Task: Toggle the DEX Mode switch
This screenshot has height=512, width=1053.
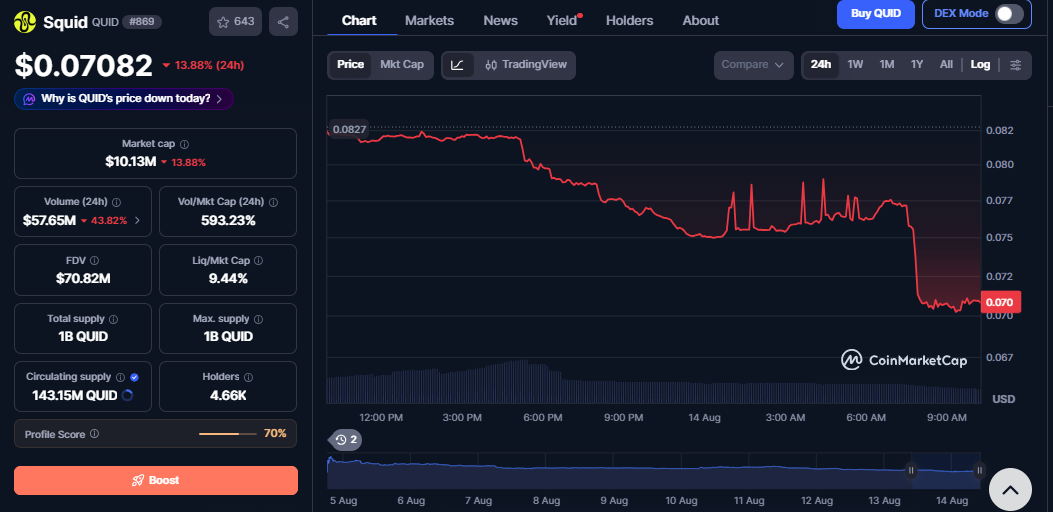Action: tap(1009, 13)
